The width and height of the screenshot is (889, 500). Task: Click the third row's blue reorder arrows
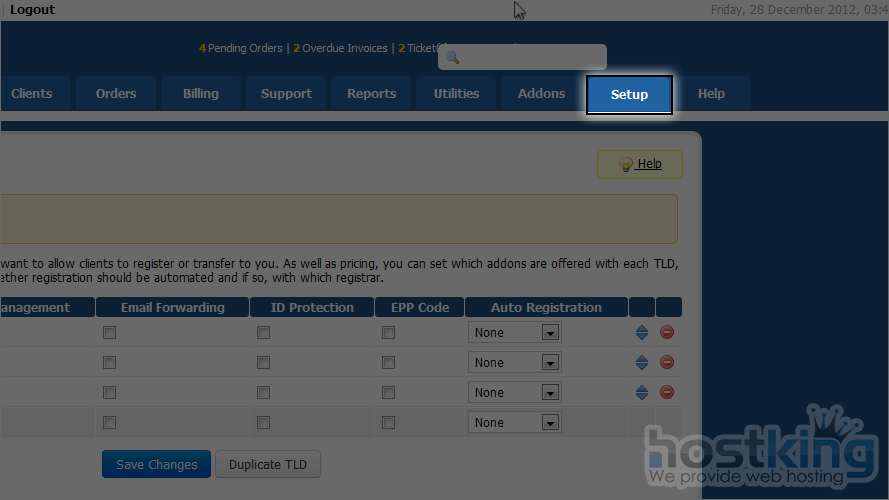point(642,393)
